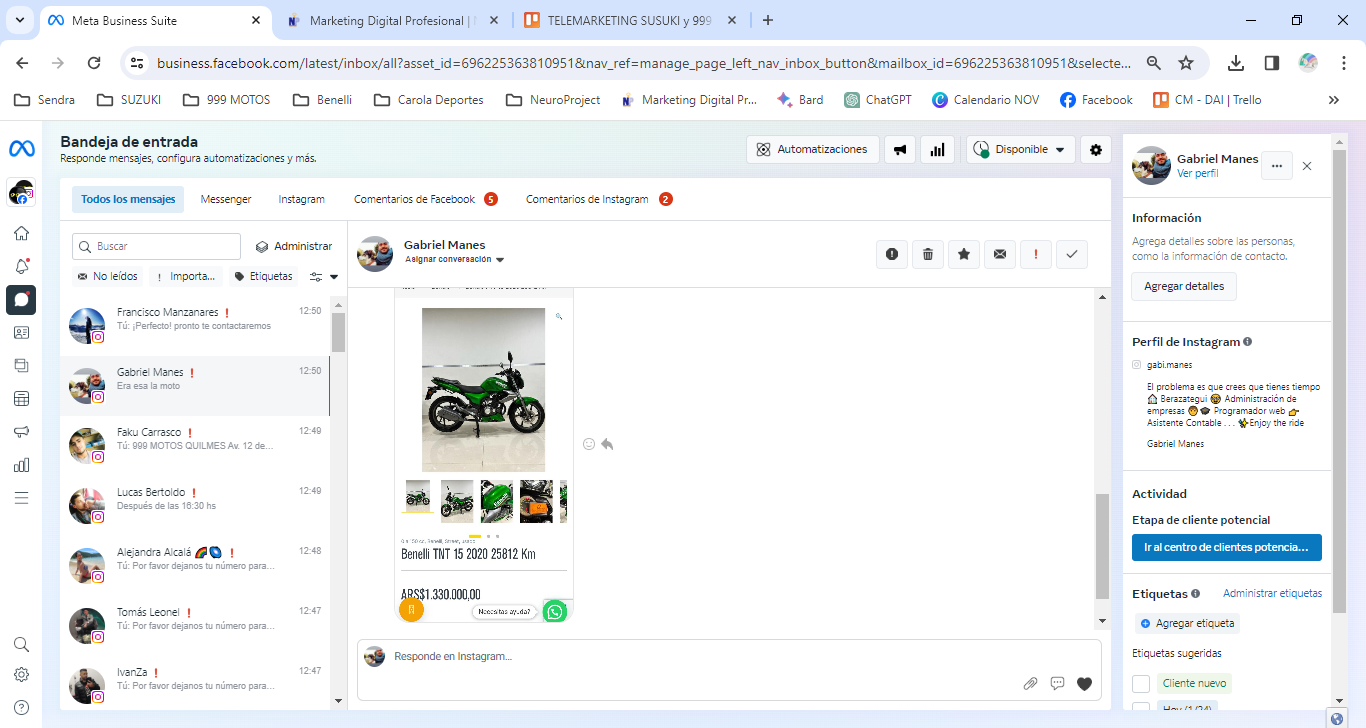Screen dimensions: 1366x728
Task: Check the 'Cliente nuevo' suggested label checkbox
Action: 1141,684
